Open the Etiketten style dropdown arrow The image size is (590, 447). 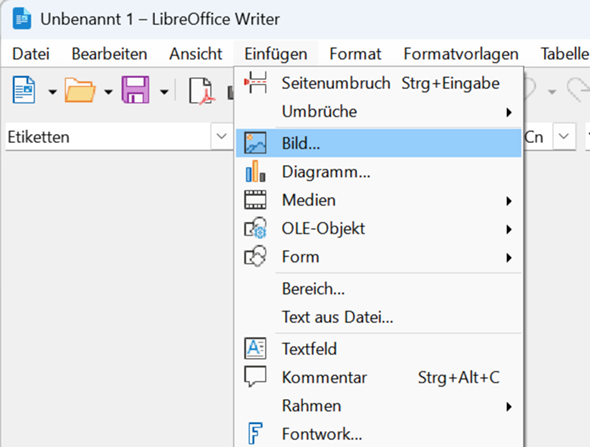[222, 136]
